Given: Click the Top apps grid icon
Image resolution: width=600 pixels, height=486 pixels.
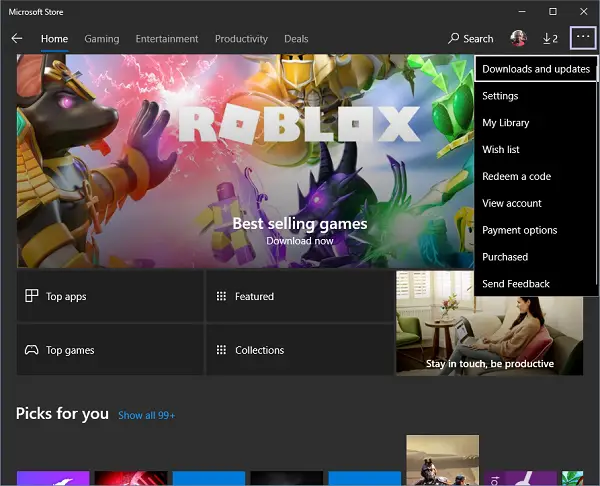Looking at the screenshot, I should click(x=31, y=296).
